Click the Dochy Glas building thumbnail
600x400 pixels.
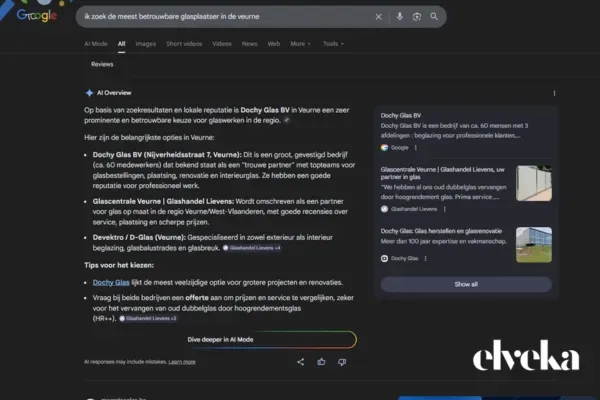[534, 245]
